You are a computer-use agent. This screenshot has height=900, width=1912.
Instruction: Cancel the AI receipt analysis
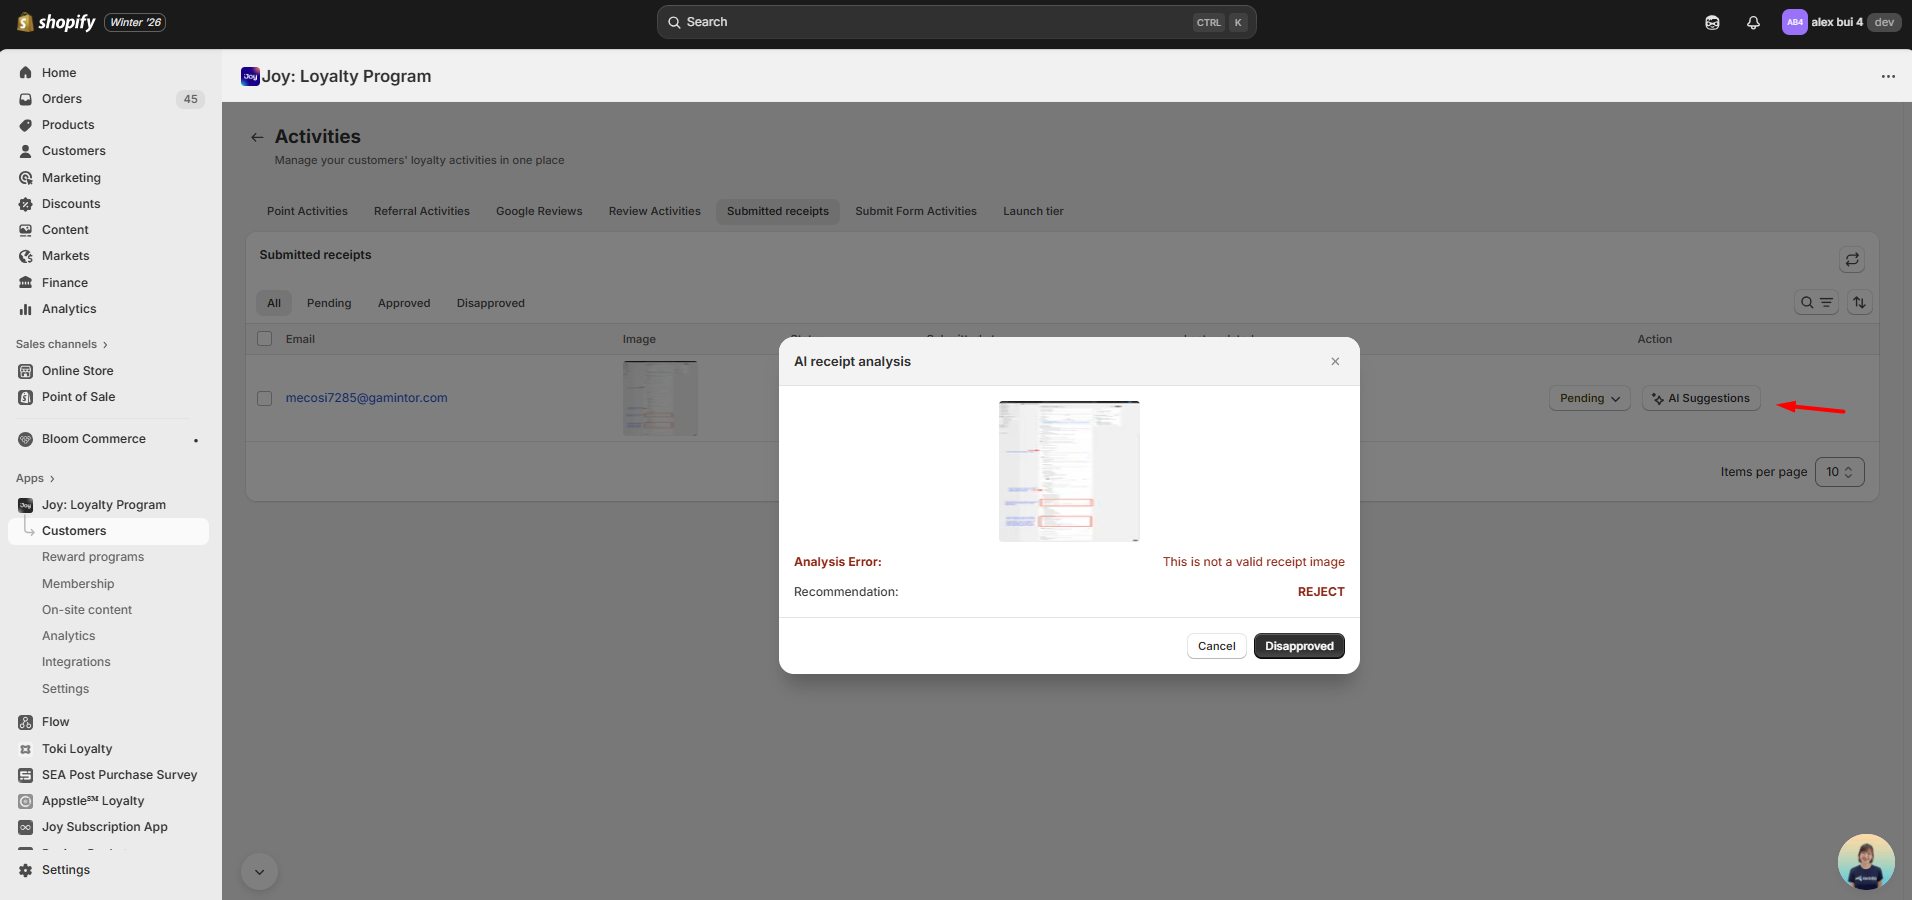(x=1216, y=646)
